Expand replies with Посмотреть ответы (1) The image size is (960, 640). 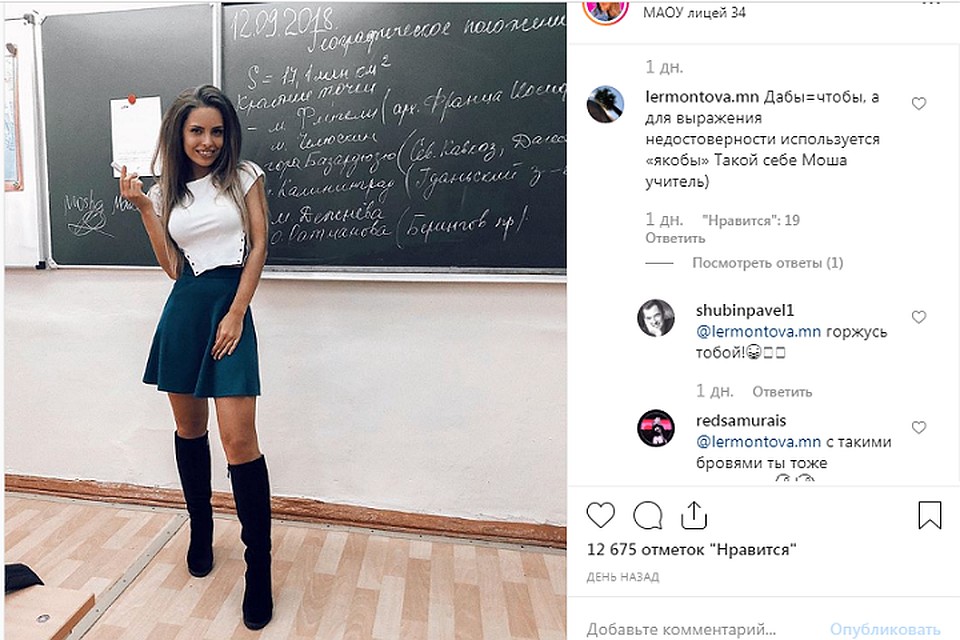(767, 263)
